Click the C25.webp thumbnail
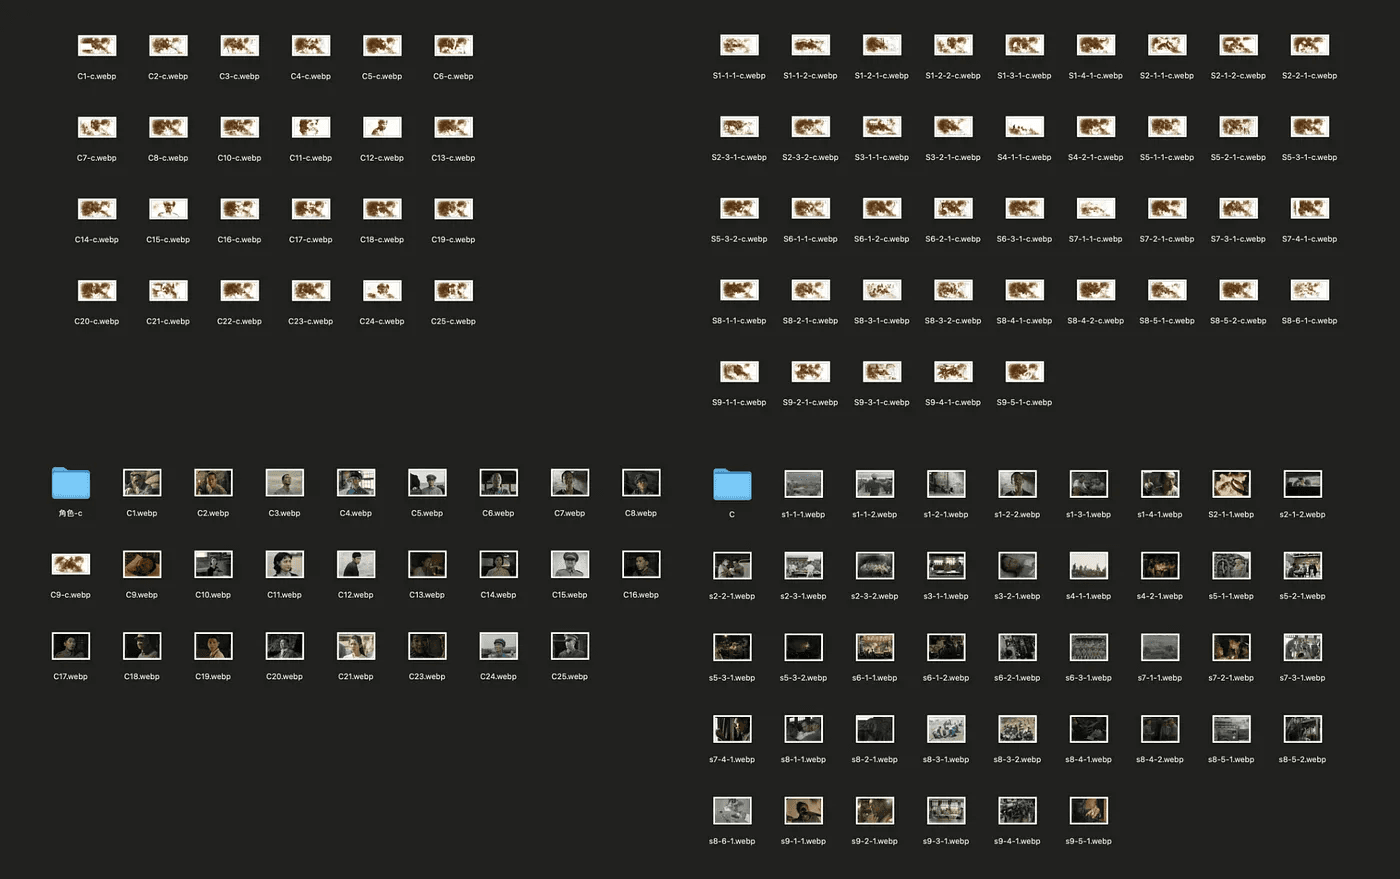The height and width of the screenshot is (879, 1400). [x=570, y=646]
